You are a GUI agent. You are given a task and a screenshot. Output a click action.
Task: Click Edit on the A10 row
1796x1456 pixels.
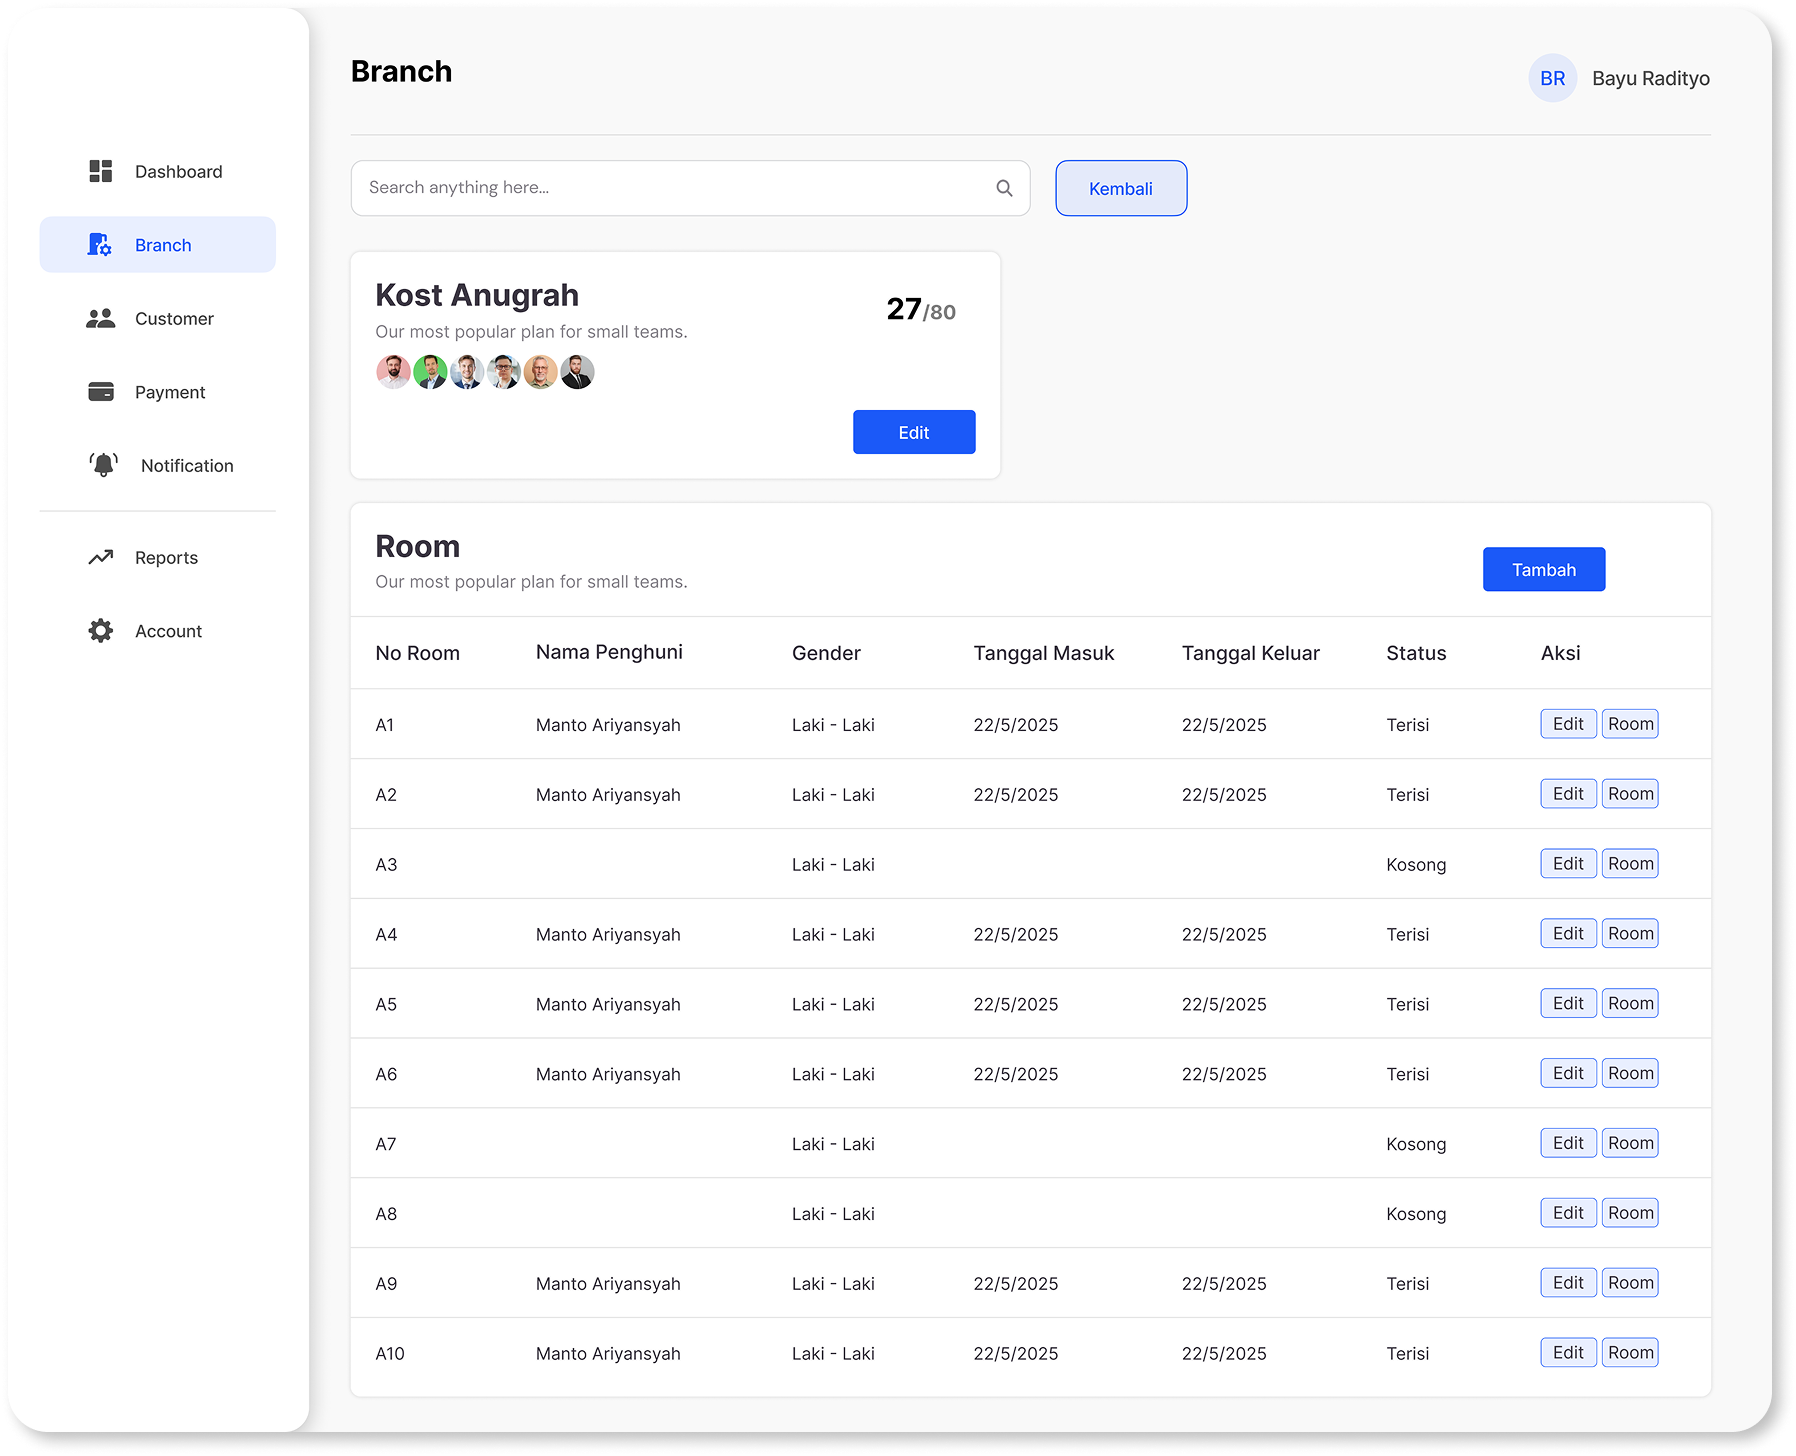coord(1567,1352)
